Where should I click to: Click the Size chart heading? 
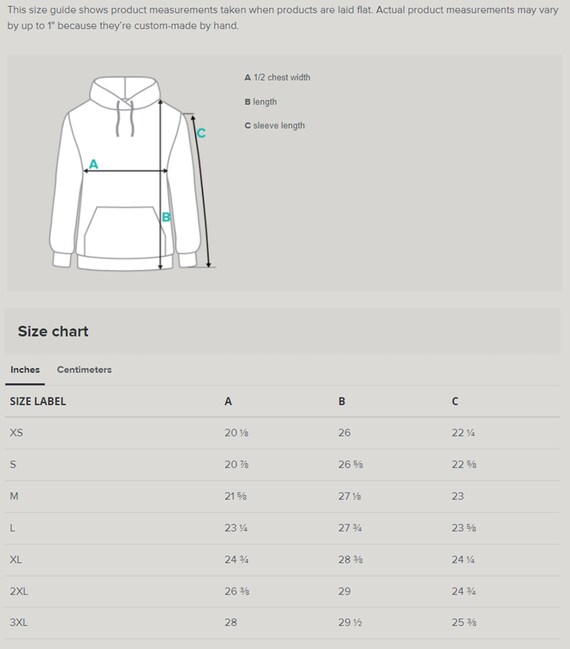click(53, 332)
